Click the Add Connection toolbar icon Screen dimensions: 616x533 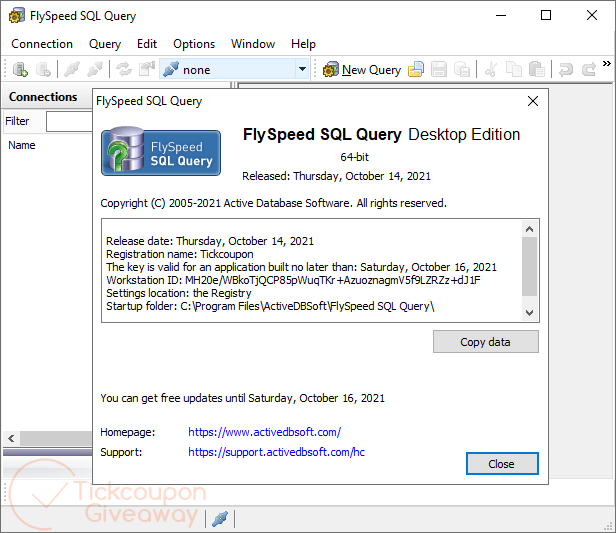pos(20,70)
